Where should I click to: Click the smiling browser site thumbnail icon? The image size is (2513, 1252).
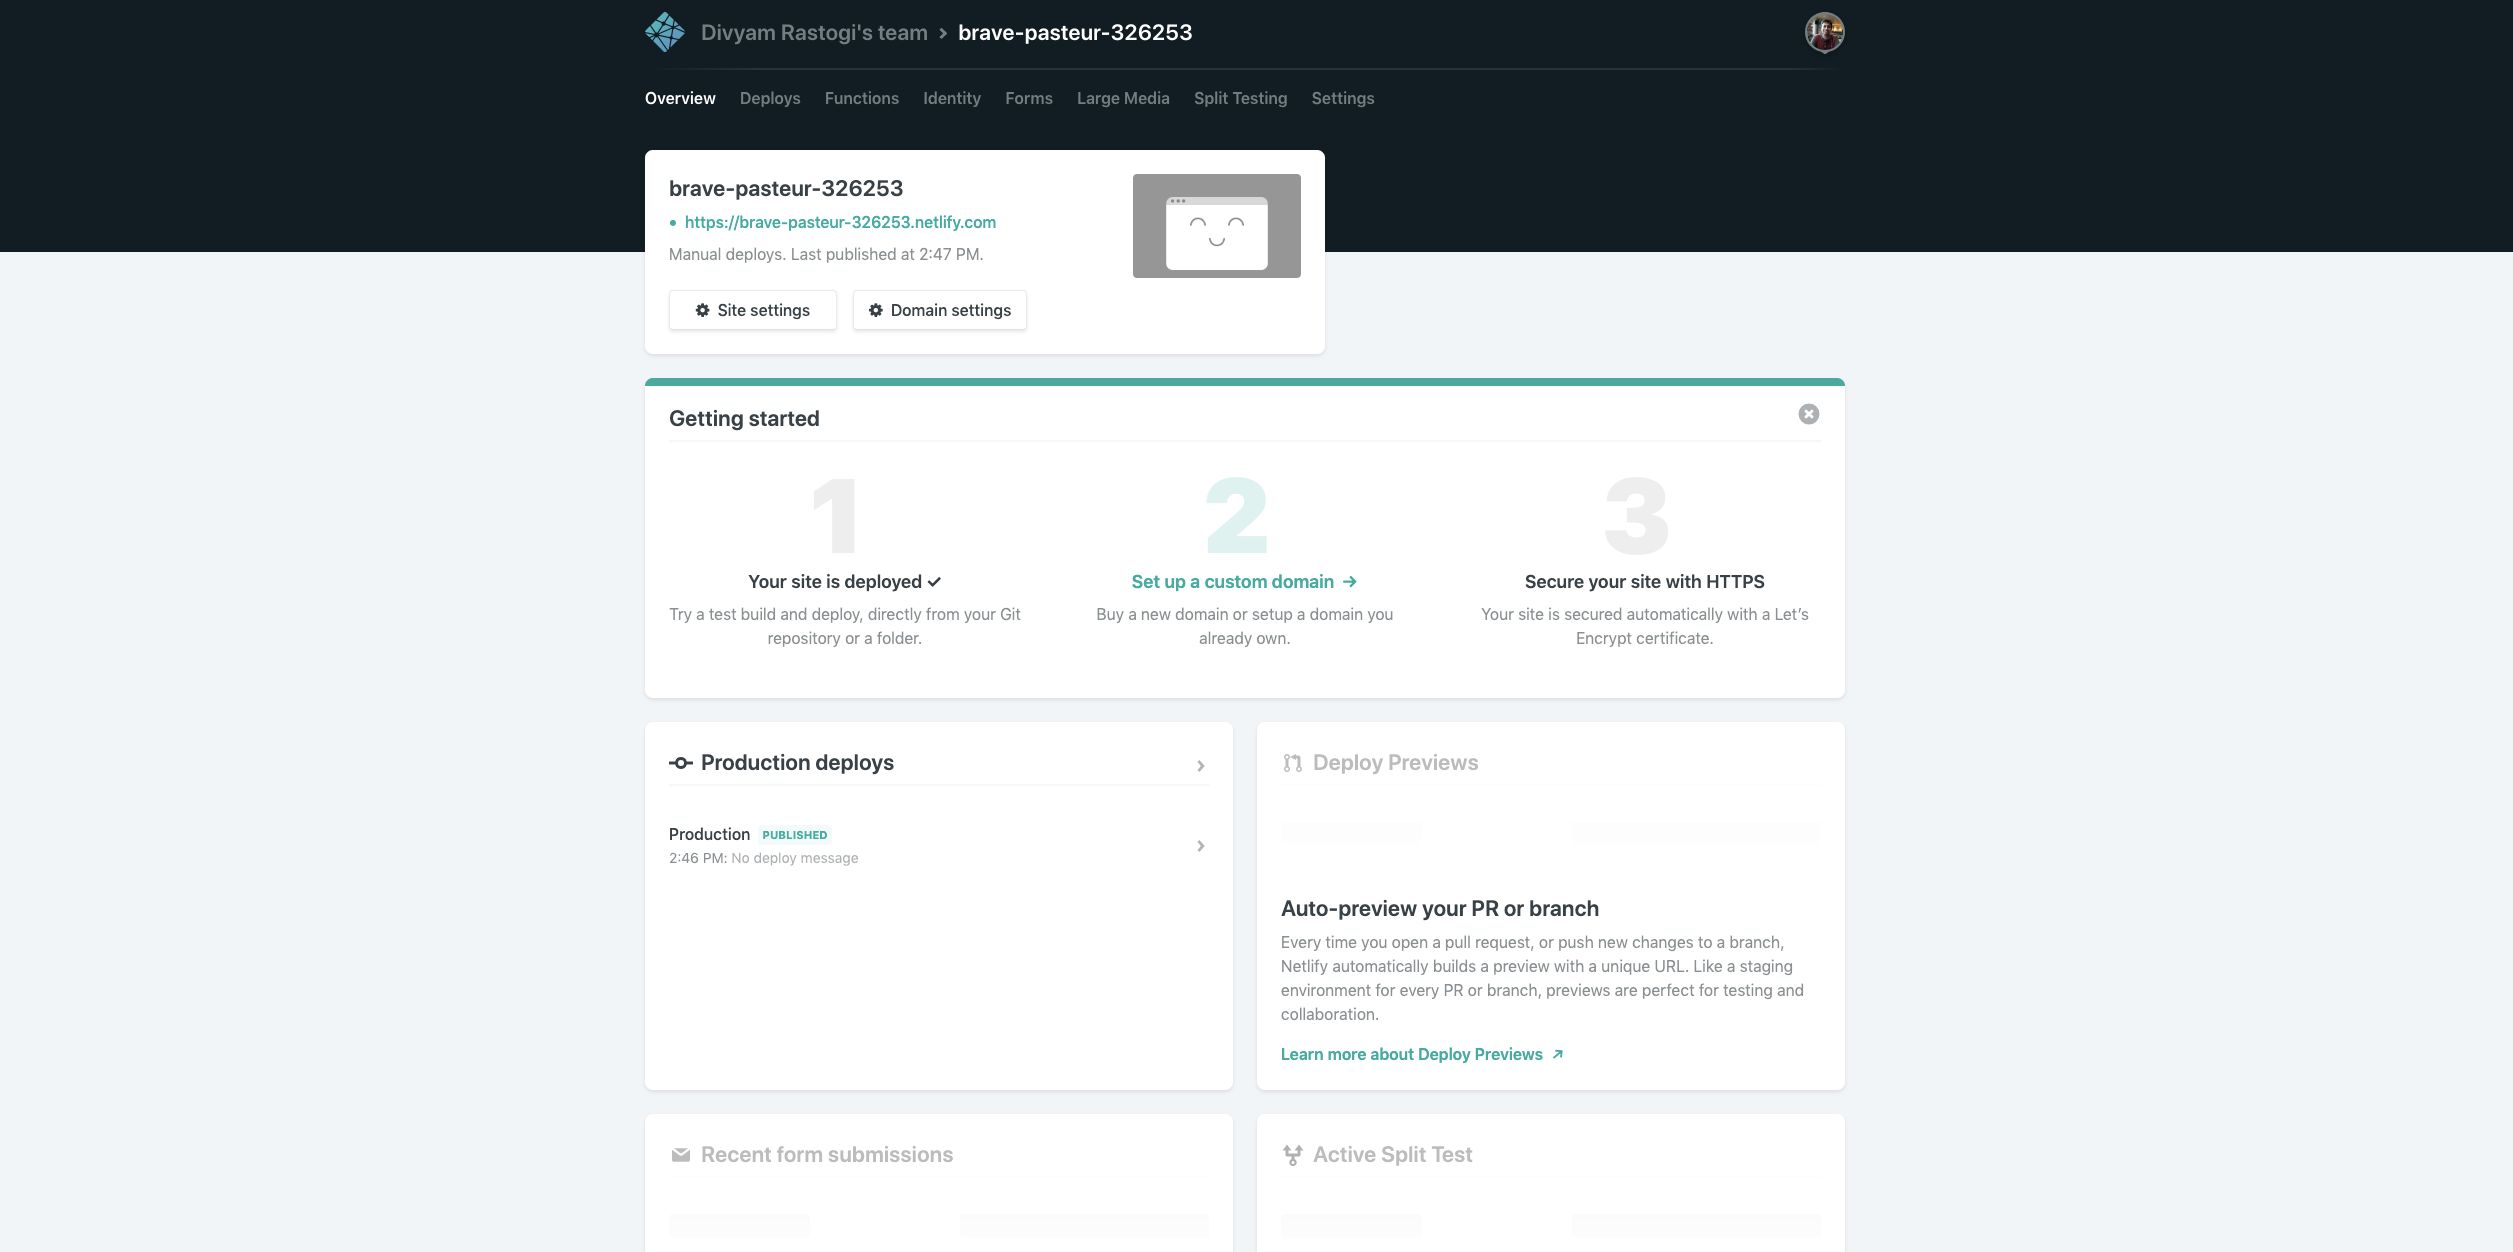1216,225
